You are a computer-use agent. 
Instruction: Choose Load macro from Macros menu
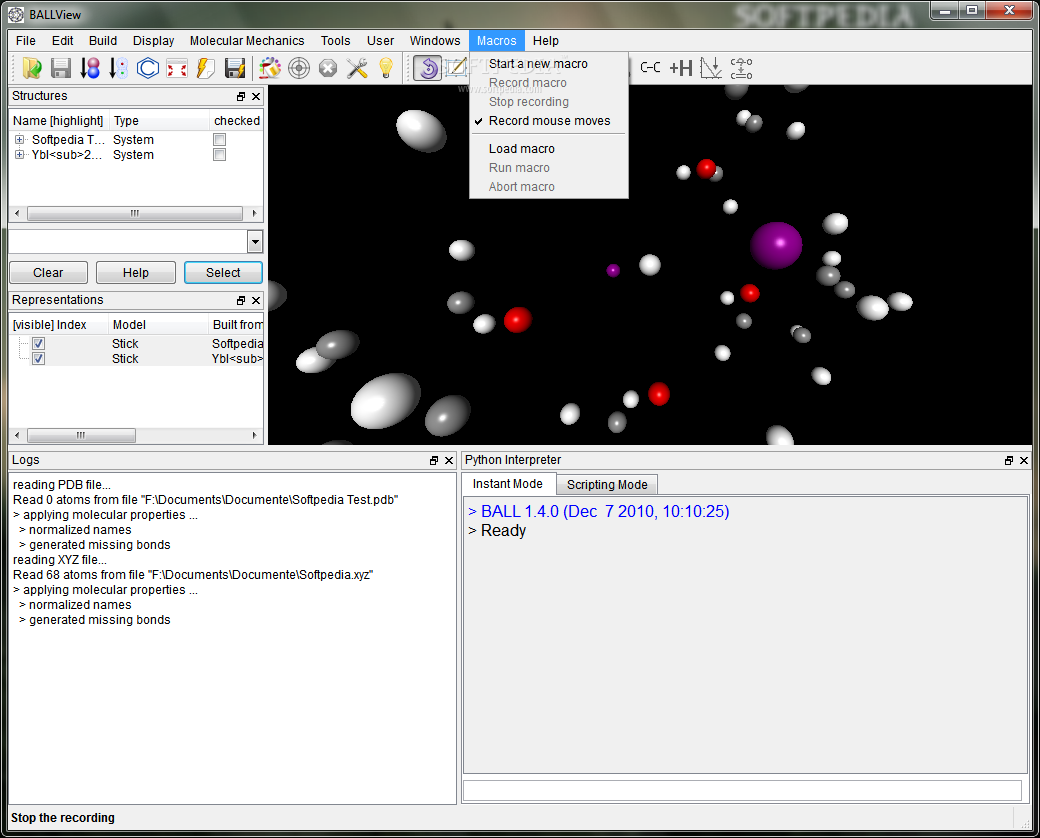[x=549, y=149]
